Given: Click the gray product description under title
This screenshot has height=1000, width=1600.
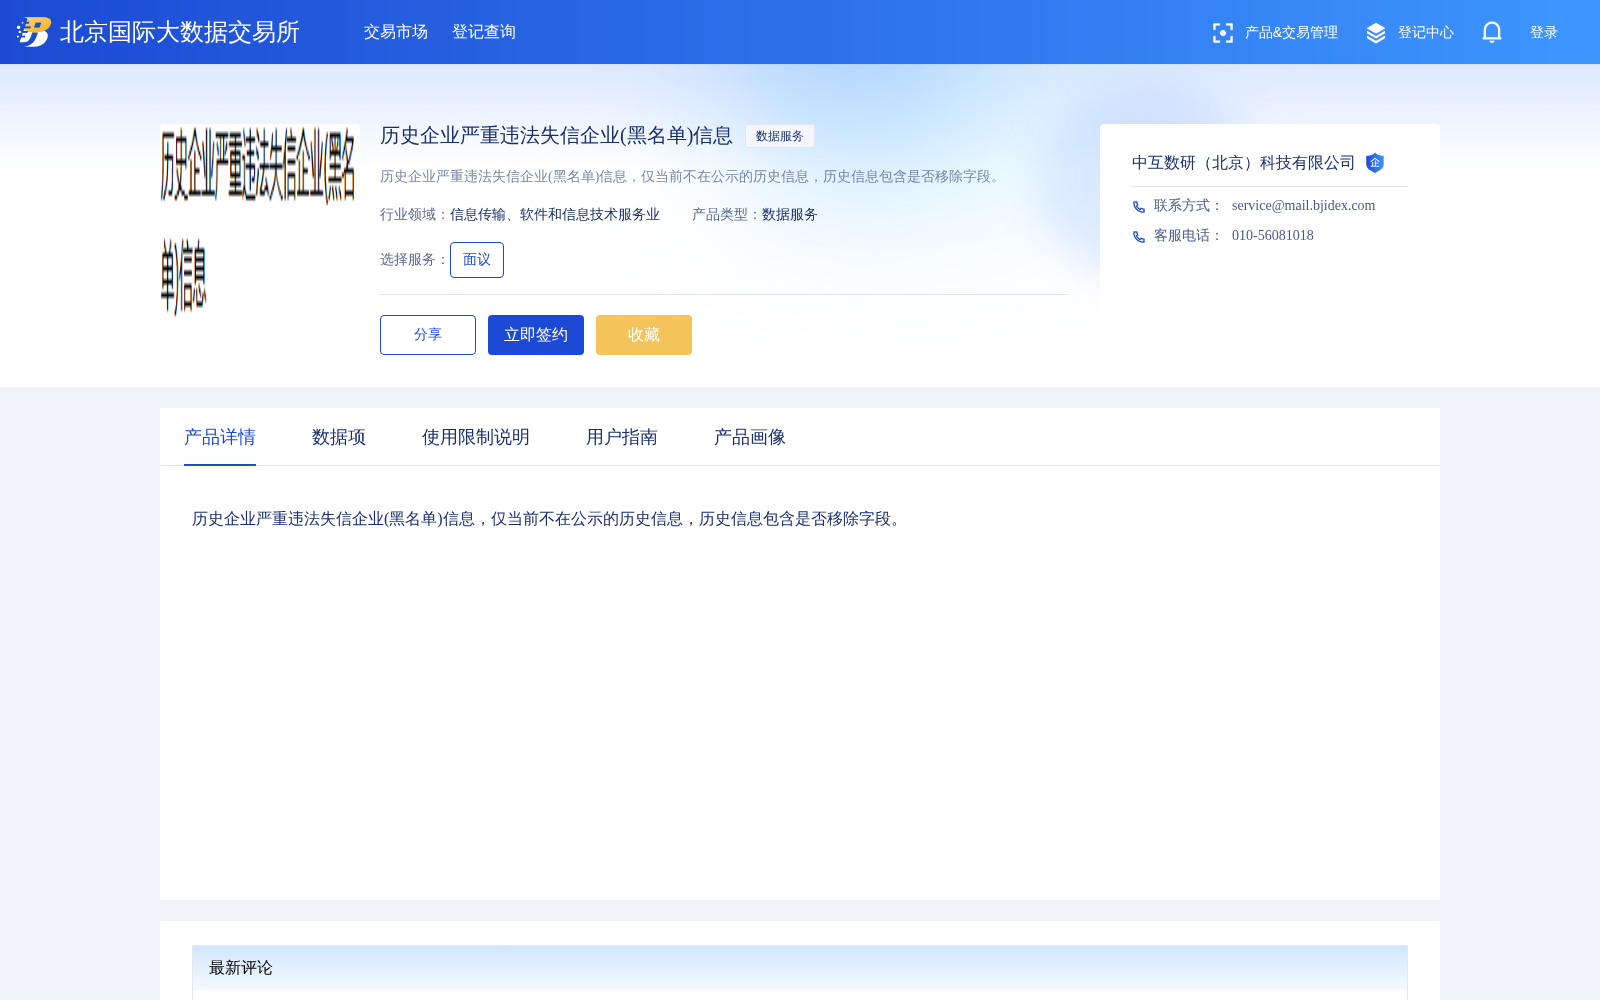Looking at the screenshot, I should pyautogui.click(x=692, y=177).
